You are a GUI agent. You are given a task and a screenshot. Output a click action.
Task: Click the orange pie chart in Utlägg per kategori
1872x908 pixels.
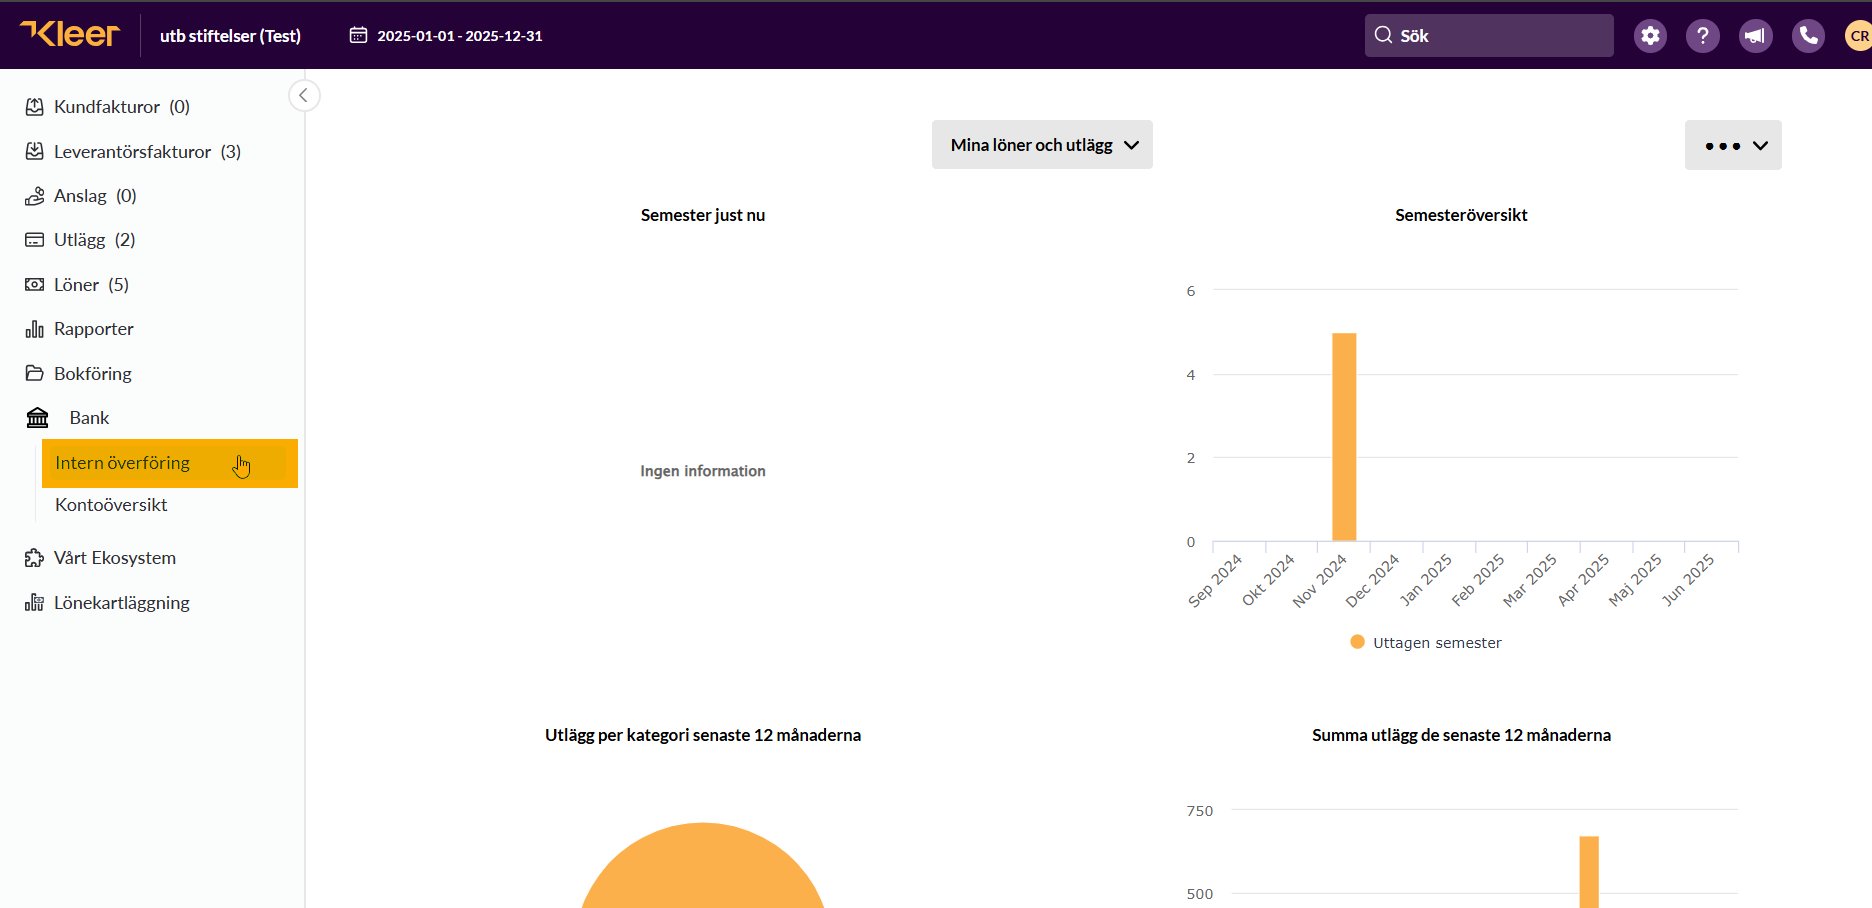coord(703,866)
